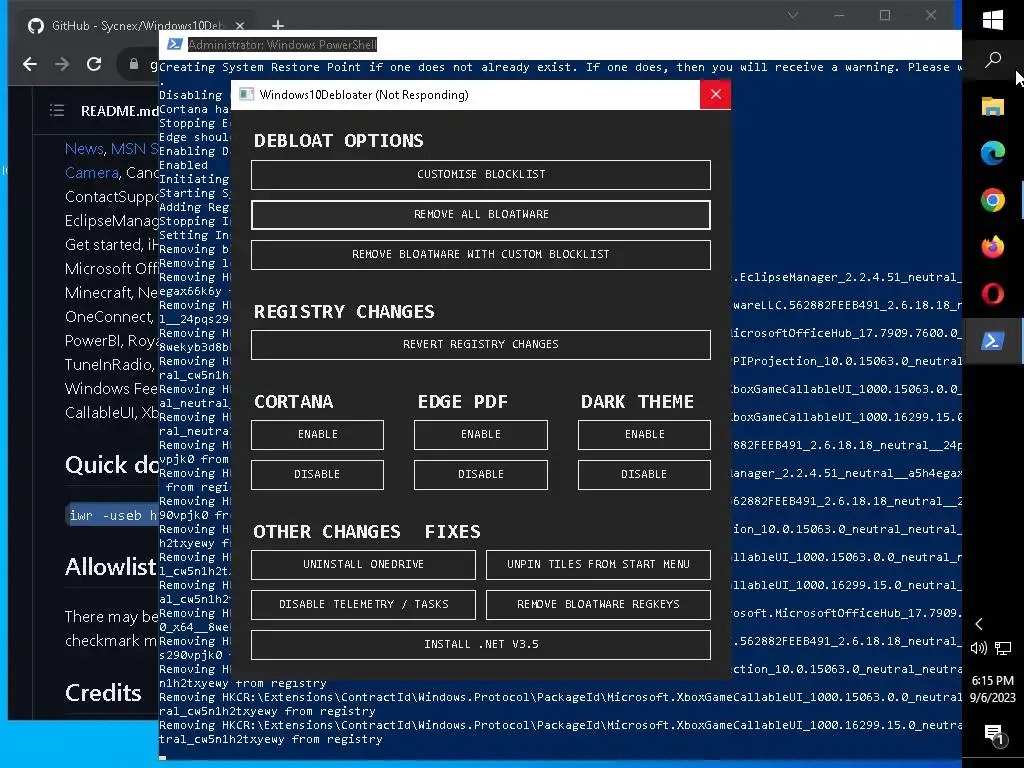This screenshot has width=1024, height=768.
Task: Click the iwr -useb code snippet
Action: click(114, 515)
